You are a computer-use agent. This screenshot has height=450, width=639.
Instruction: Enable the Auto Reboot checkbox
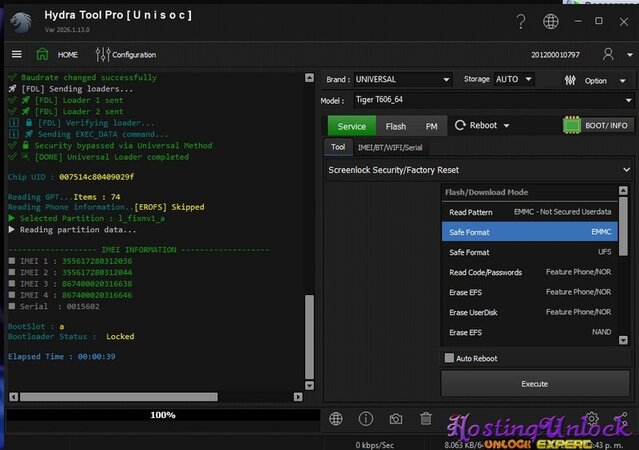pyautogui.click(x=449, y=358)
